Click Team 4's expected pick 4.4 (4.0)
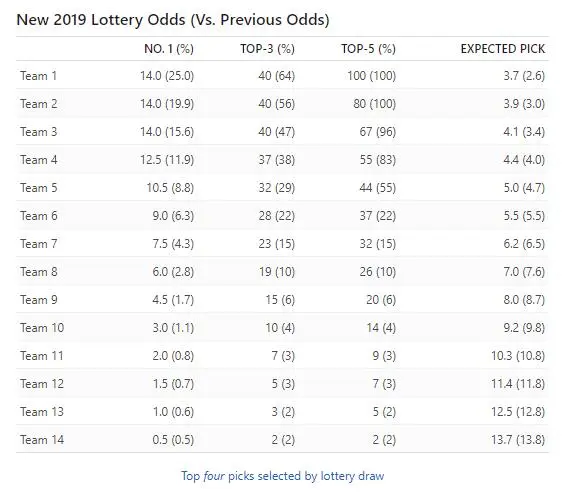 (524, 160)
